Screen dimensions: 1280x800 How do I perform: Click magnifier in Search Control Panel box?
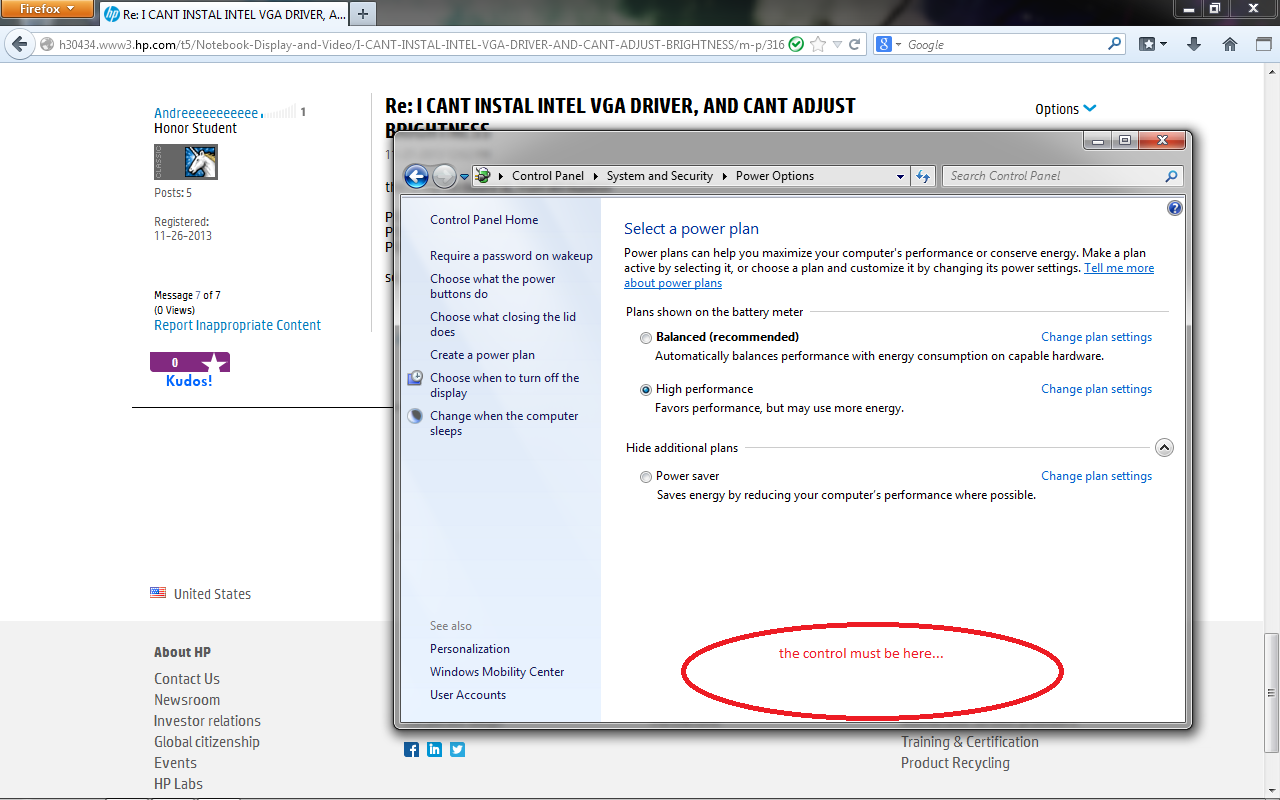pyautogui.click(x=1172, y=176)
